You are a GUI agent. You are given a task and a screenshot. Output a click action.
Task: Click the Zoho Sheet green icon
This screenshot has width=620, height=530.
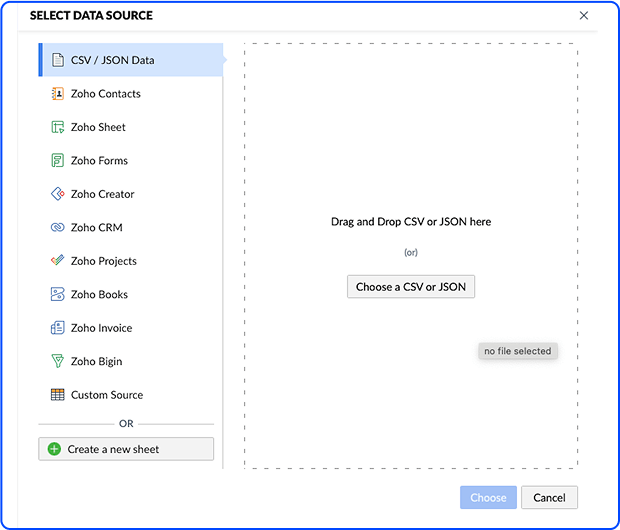pos(58,127)
